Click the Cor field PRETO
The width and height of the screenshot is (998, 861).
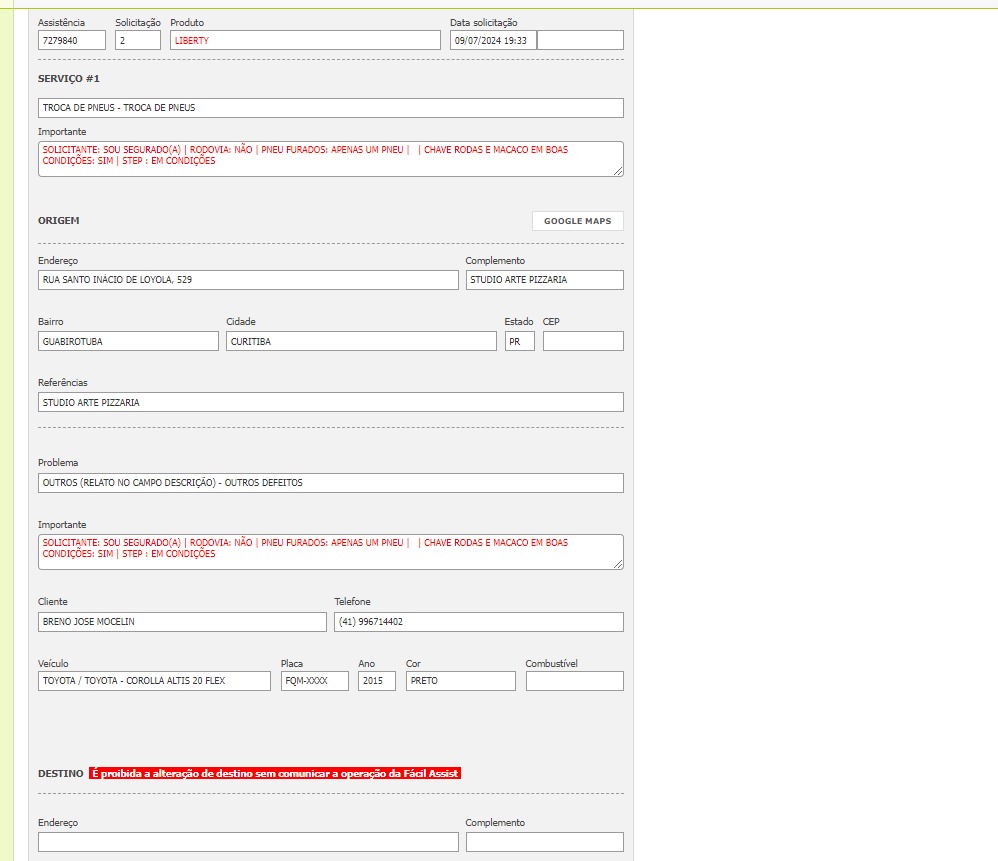click(x=461, y=681)
